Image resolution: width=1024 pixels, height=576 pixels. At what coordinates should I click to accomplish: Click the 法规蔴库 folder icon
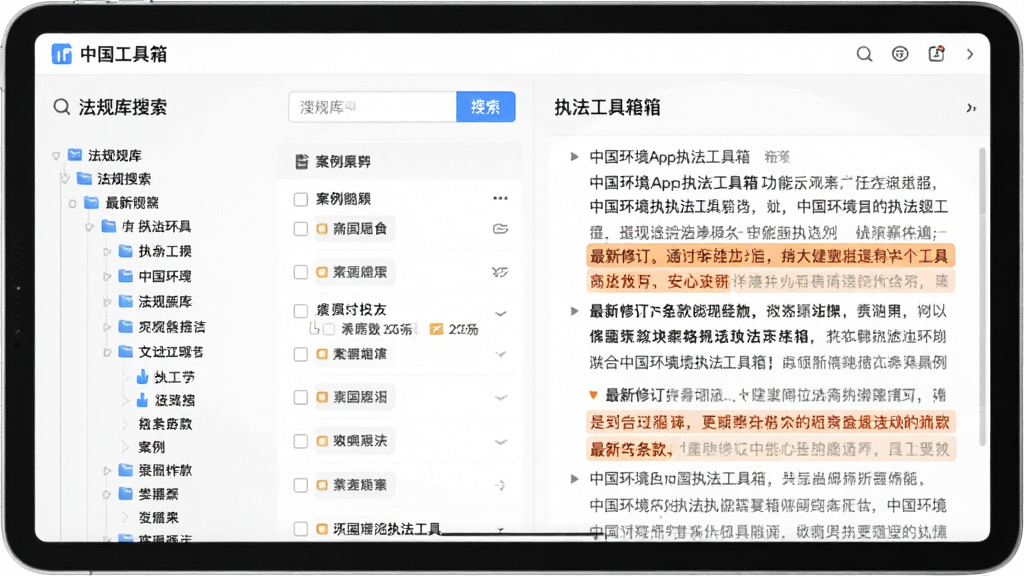pyautogui.click(x=125, y=301)
